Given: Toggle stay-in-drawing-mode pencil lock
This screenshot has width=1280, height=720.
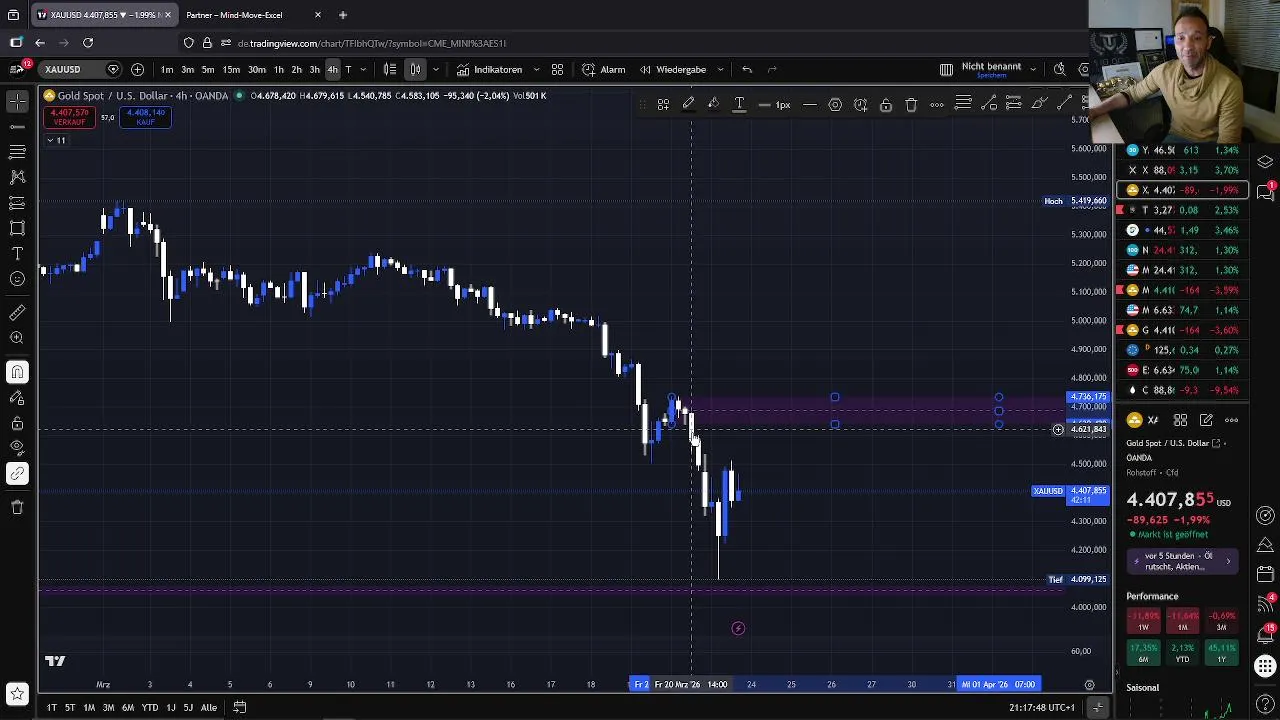Looking at the screenshot, I should 17,398.
